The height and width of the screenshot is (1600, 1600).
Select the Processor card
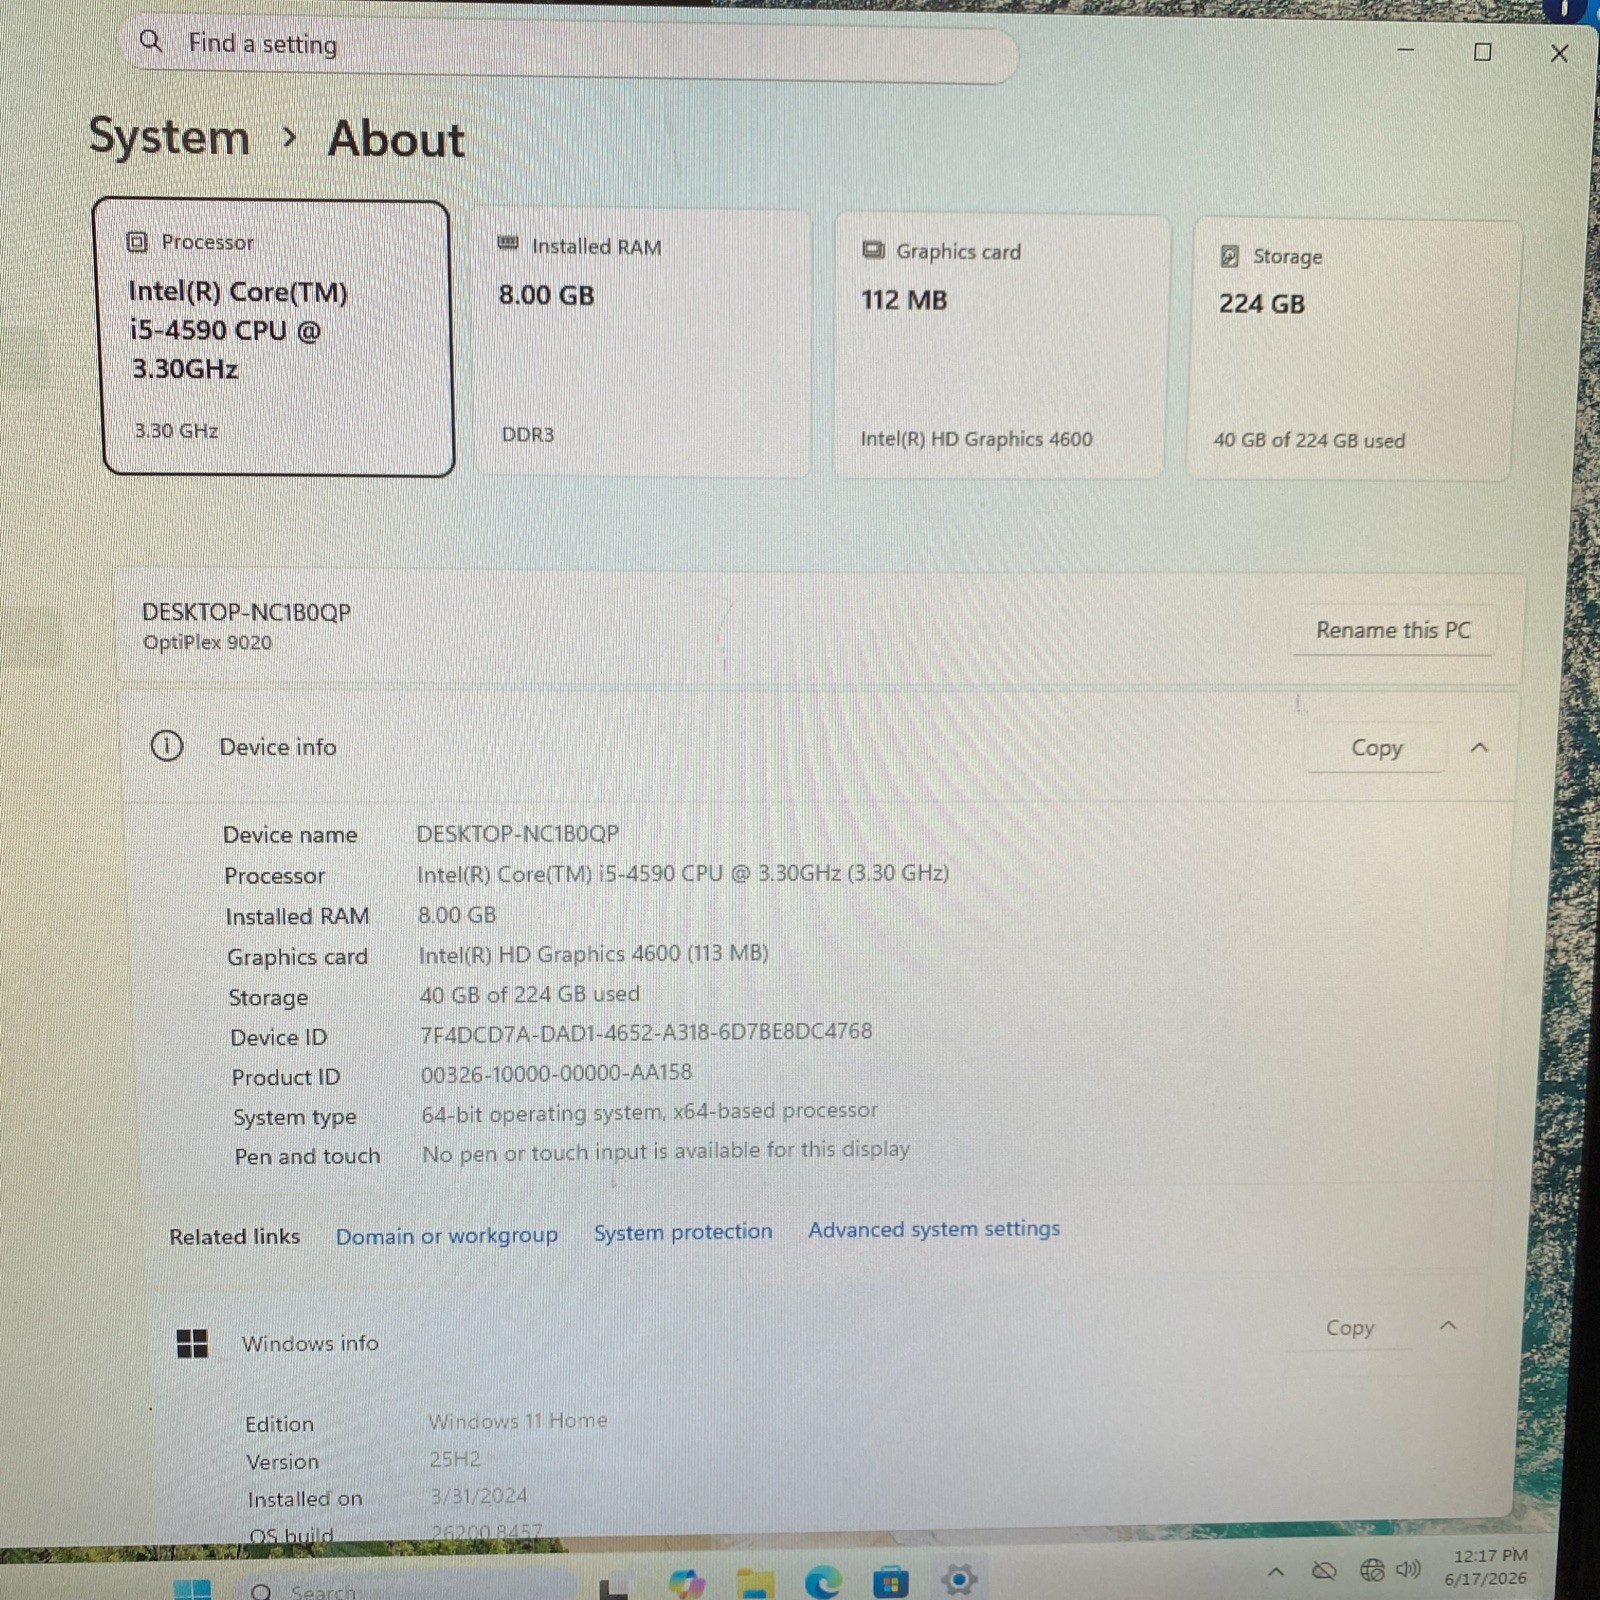tap(276, 338)
